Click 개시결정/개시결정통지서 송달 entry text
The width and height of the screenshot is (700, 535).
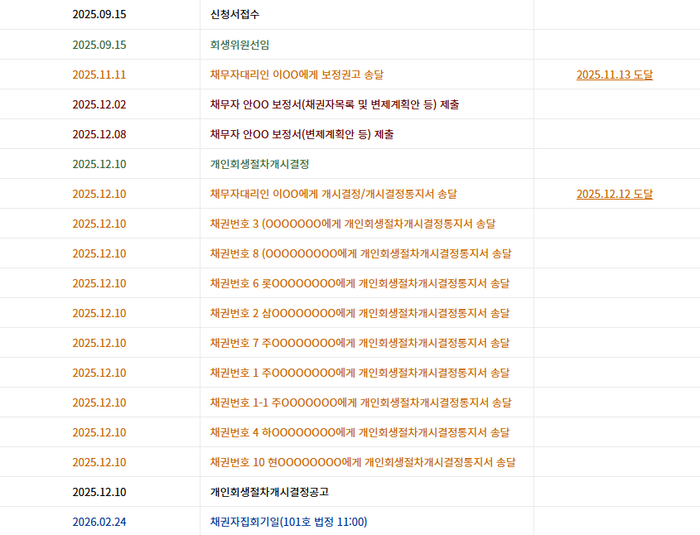point(333,194)
